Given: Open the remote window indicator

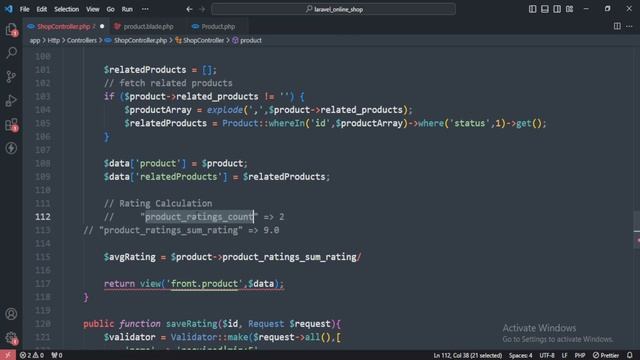Looking at the screenshot, I should [8, 355].
